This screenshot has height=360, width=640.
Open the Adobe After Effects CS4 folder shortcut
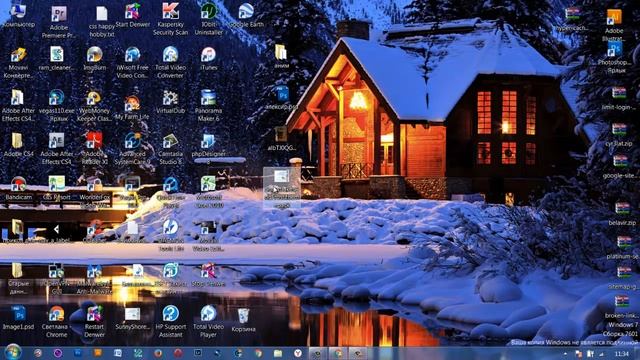(x=18, y=105)
